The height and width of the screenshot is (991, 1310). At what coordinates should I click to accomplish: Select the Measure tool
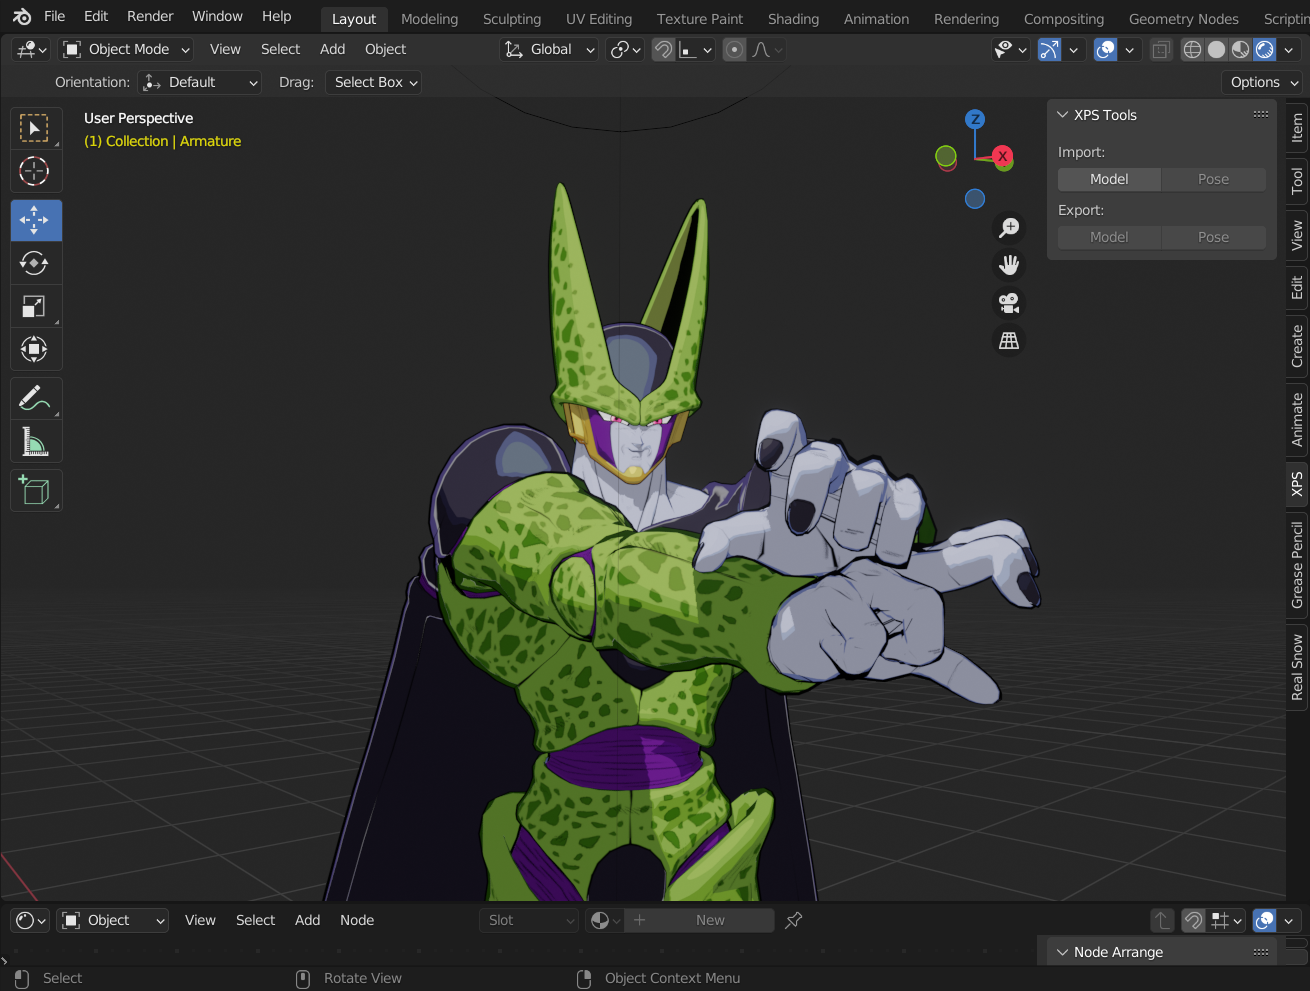point(36,441)
